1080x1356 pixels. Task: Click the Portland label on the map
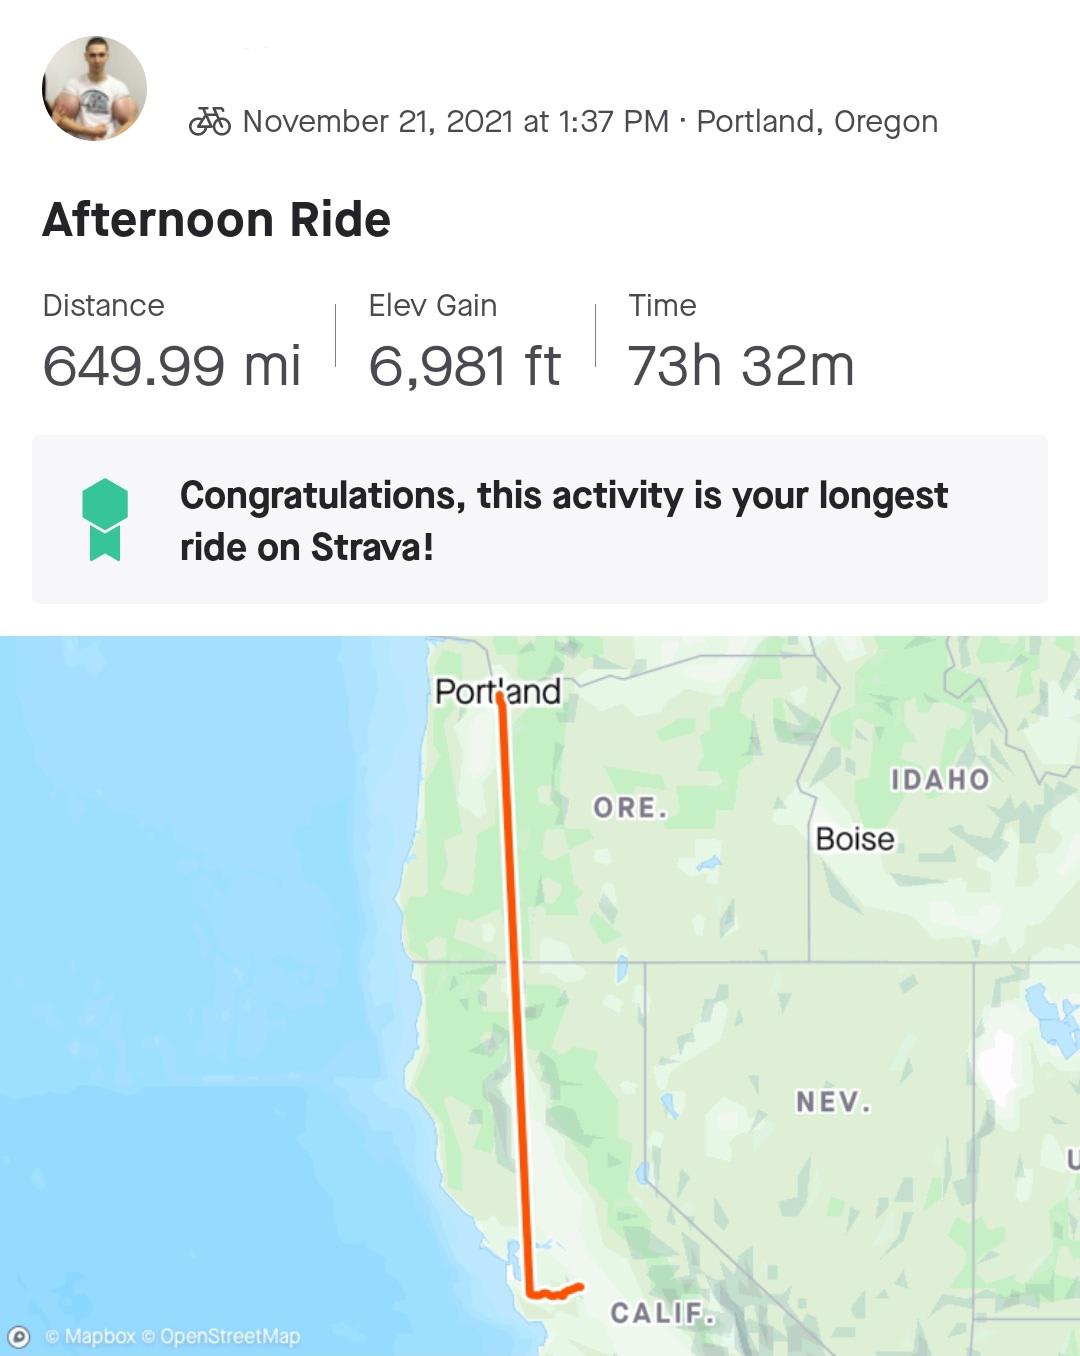pos(498,691)
